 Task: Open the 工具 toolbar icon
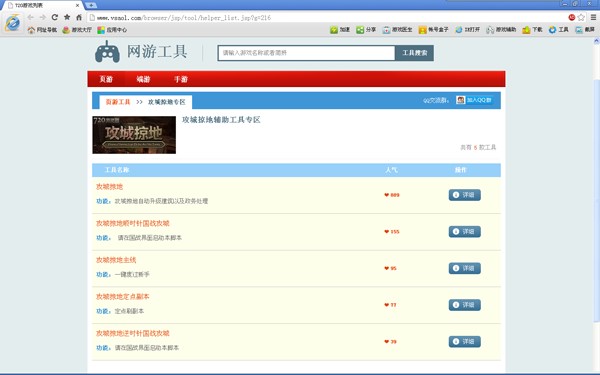point(559,29)
